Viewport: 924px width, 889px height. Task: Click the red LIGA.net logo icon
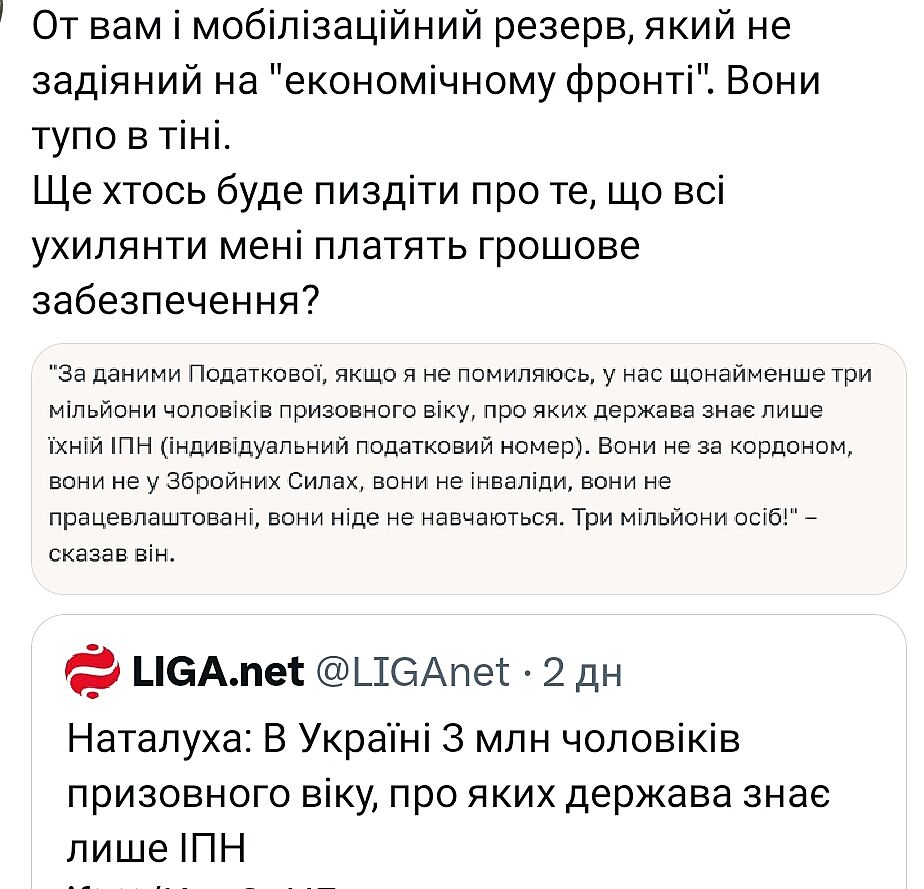(93, 671)
